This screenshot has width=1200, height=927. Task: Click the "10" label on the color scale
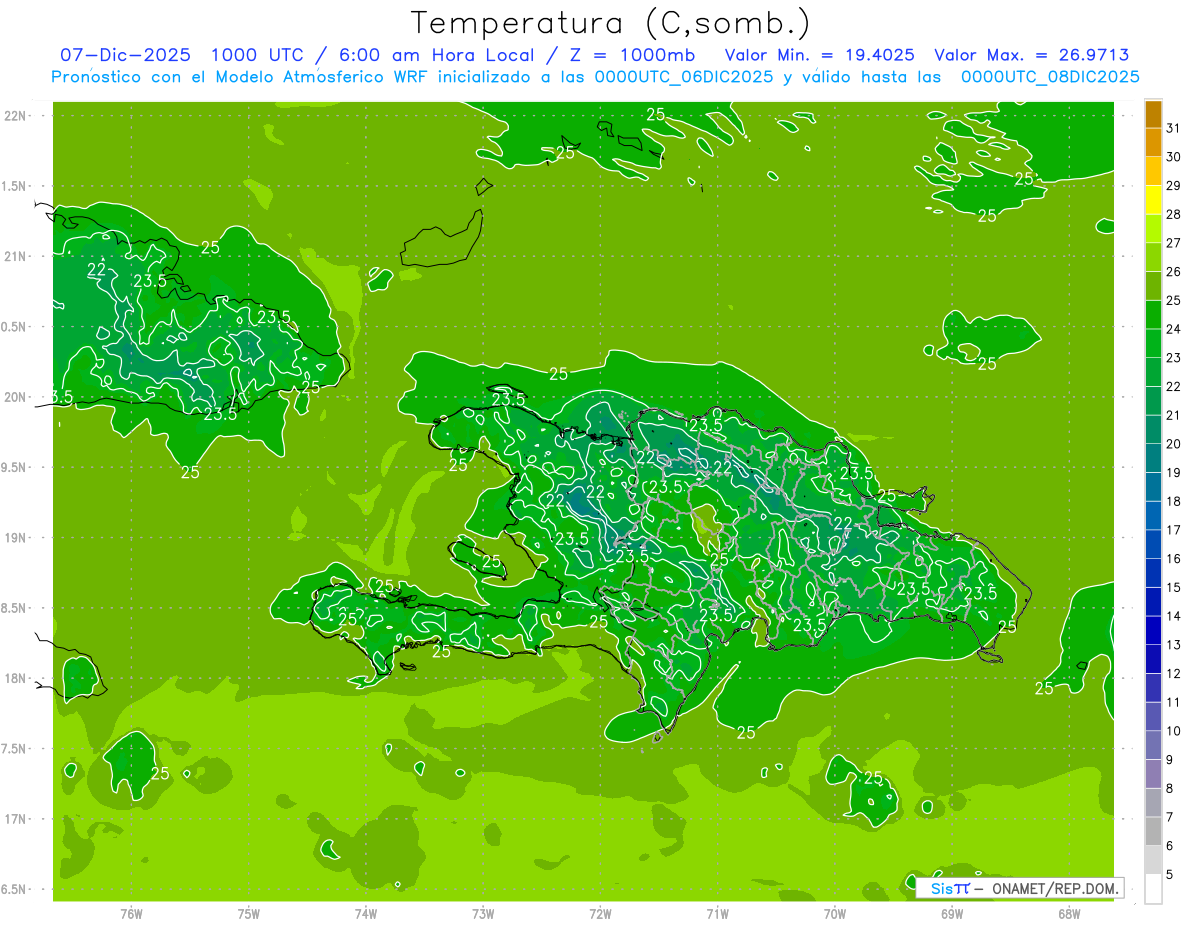tap(1174, 731)
